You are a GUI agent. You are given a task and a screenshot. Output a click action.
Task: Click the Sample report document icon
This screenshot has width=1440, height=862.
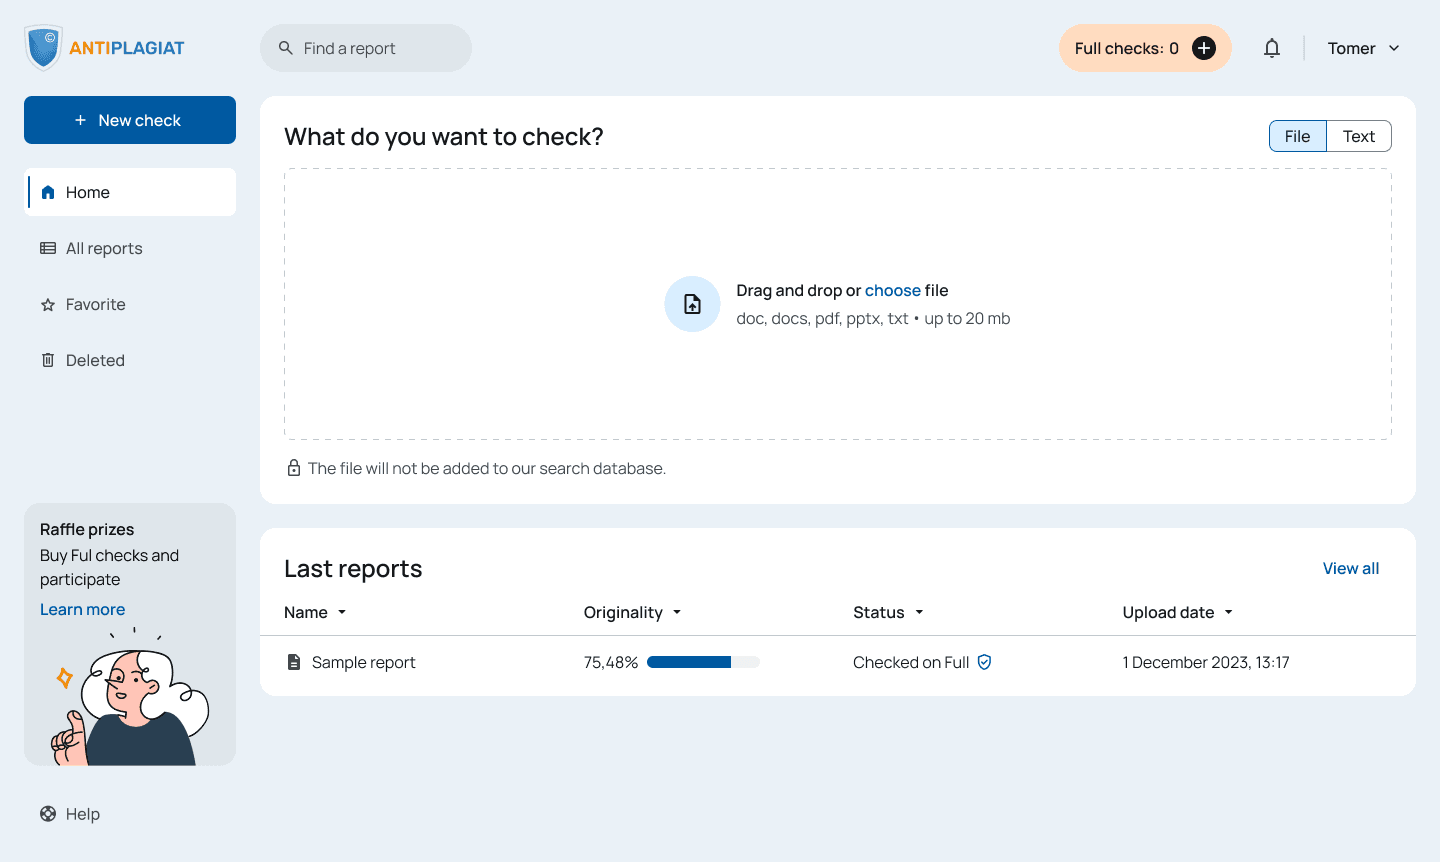click(x=294, y=662)
